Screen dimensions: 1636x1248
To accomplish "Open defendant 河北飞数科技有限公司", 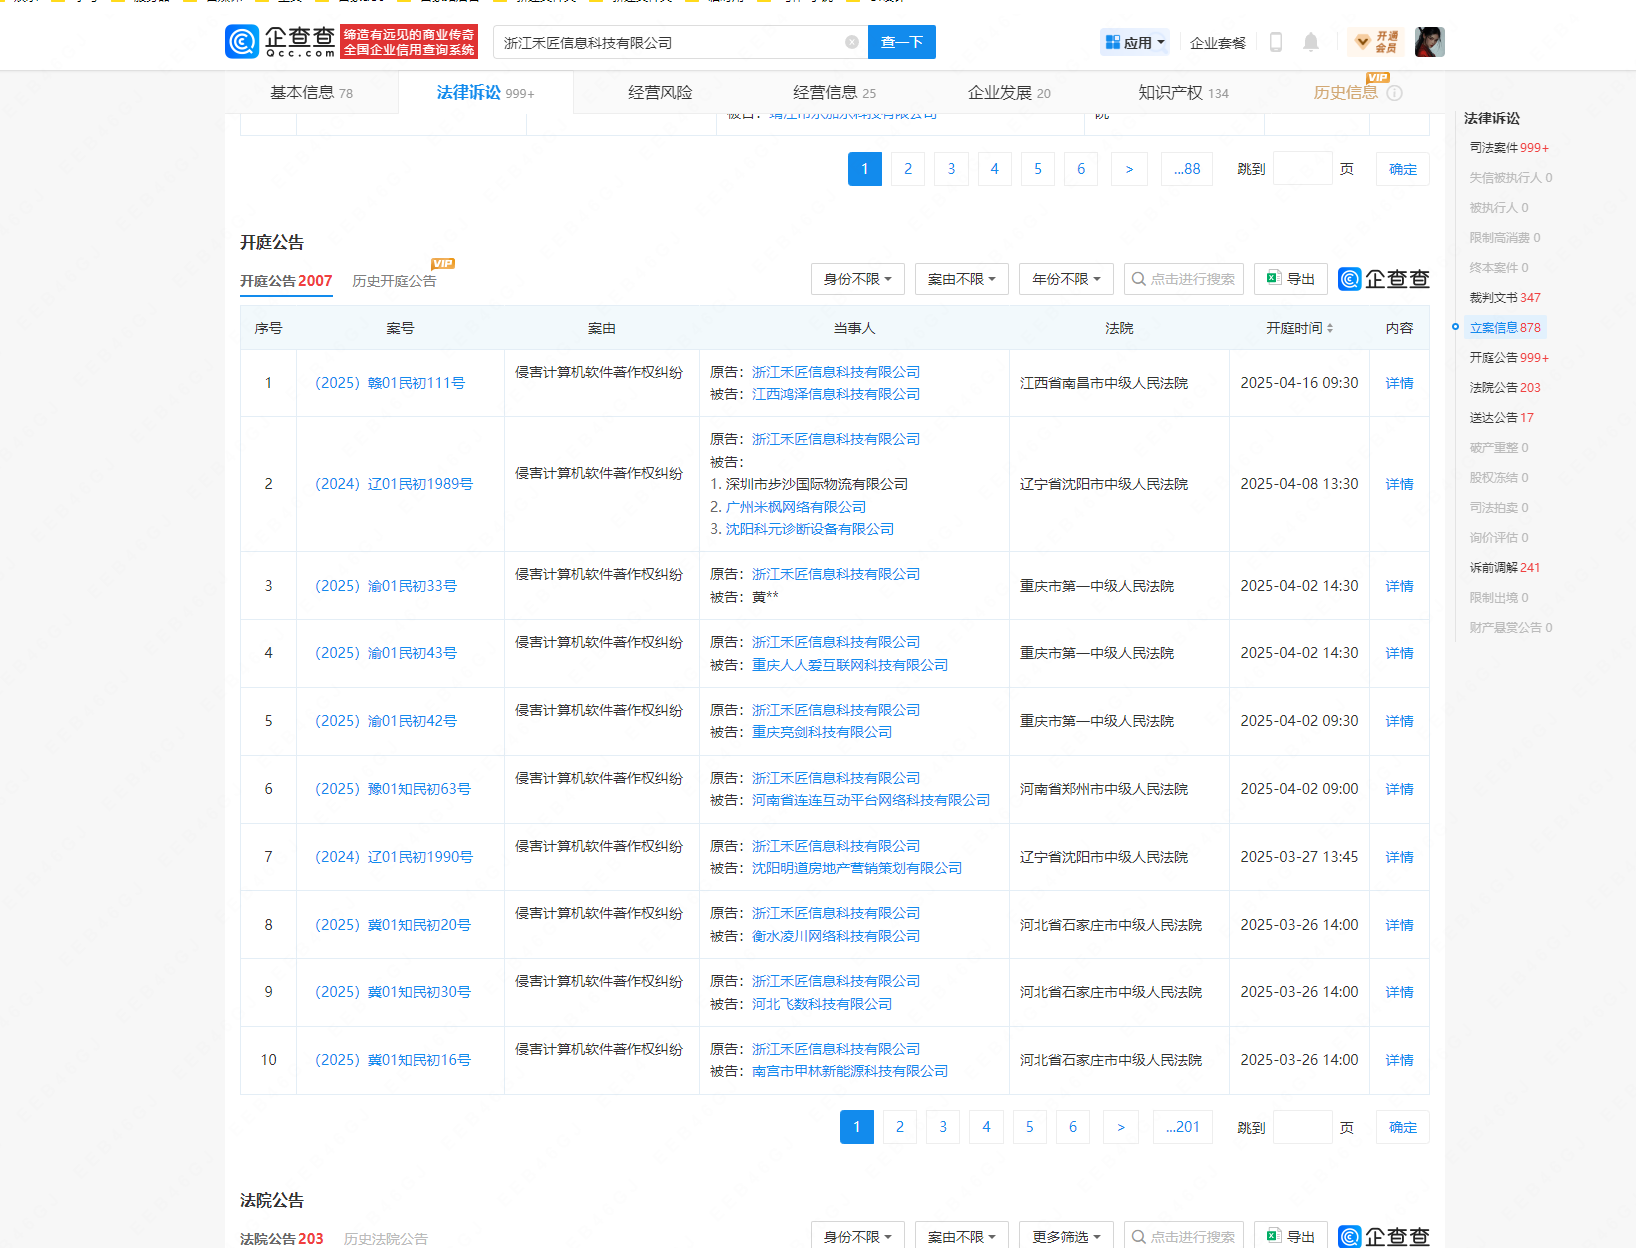I will click(x=822, y=1004).
